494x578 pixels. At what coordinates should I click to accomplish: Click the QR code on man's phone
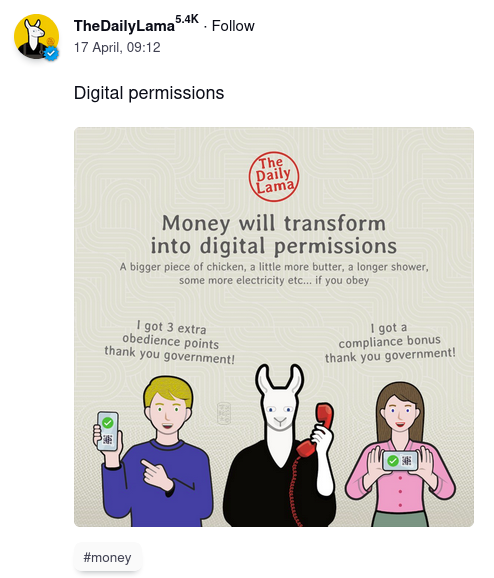pos(108,439)
